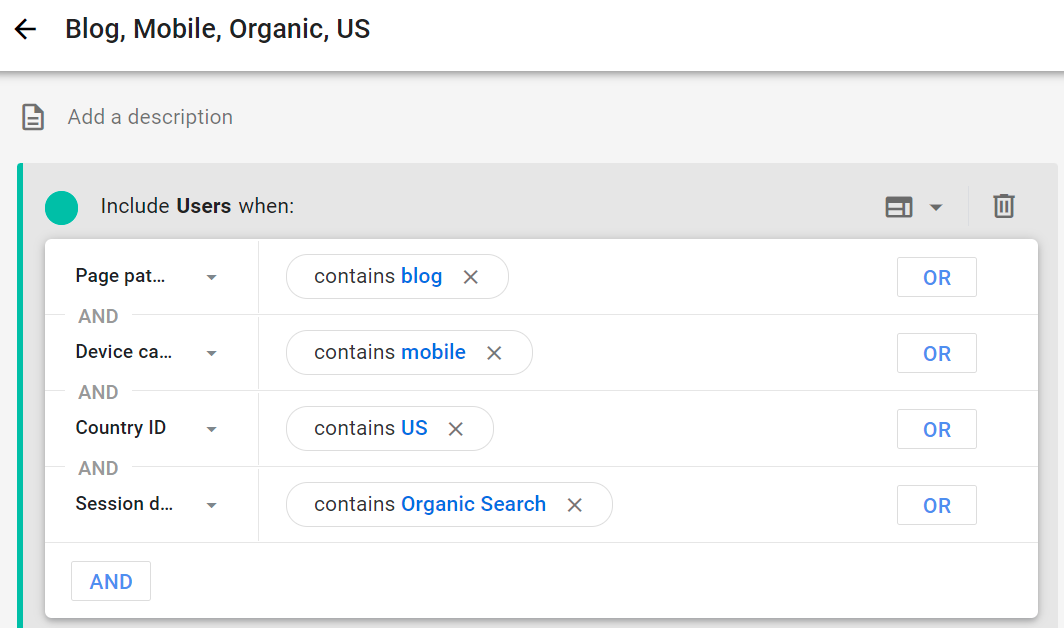The width and height of the screenshot is (1064, 628).
Task: Add OR condition to Page path row
Action: (x=936, y=278)
